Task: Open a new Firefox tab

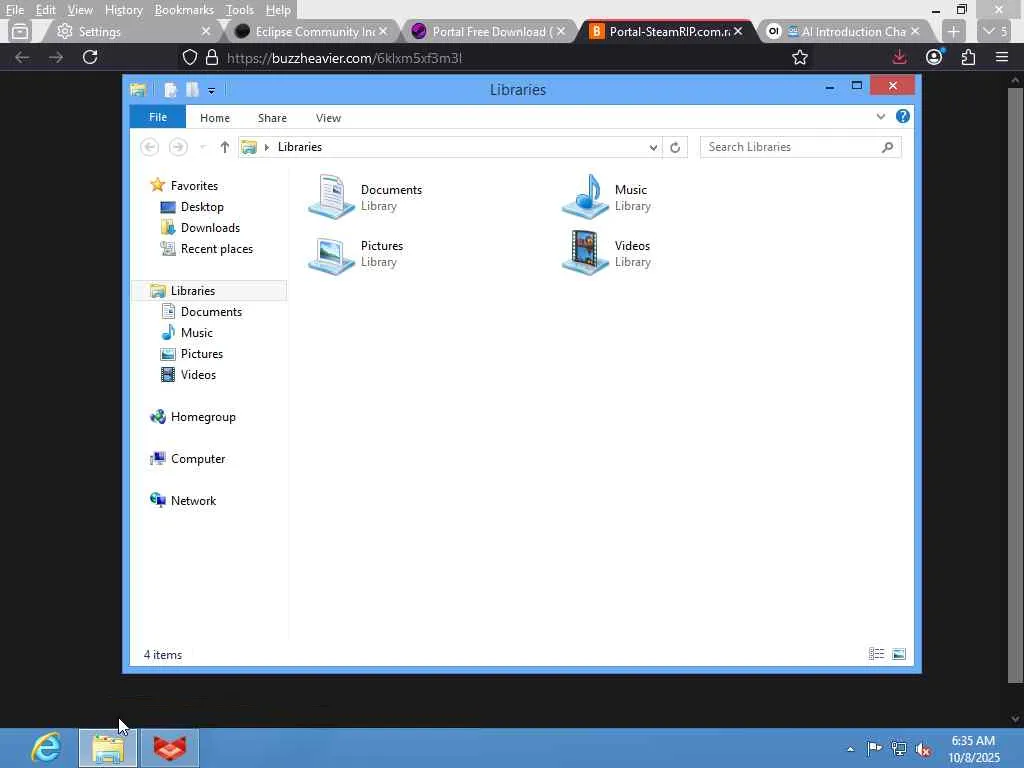Action: point(953,31)
